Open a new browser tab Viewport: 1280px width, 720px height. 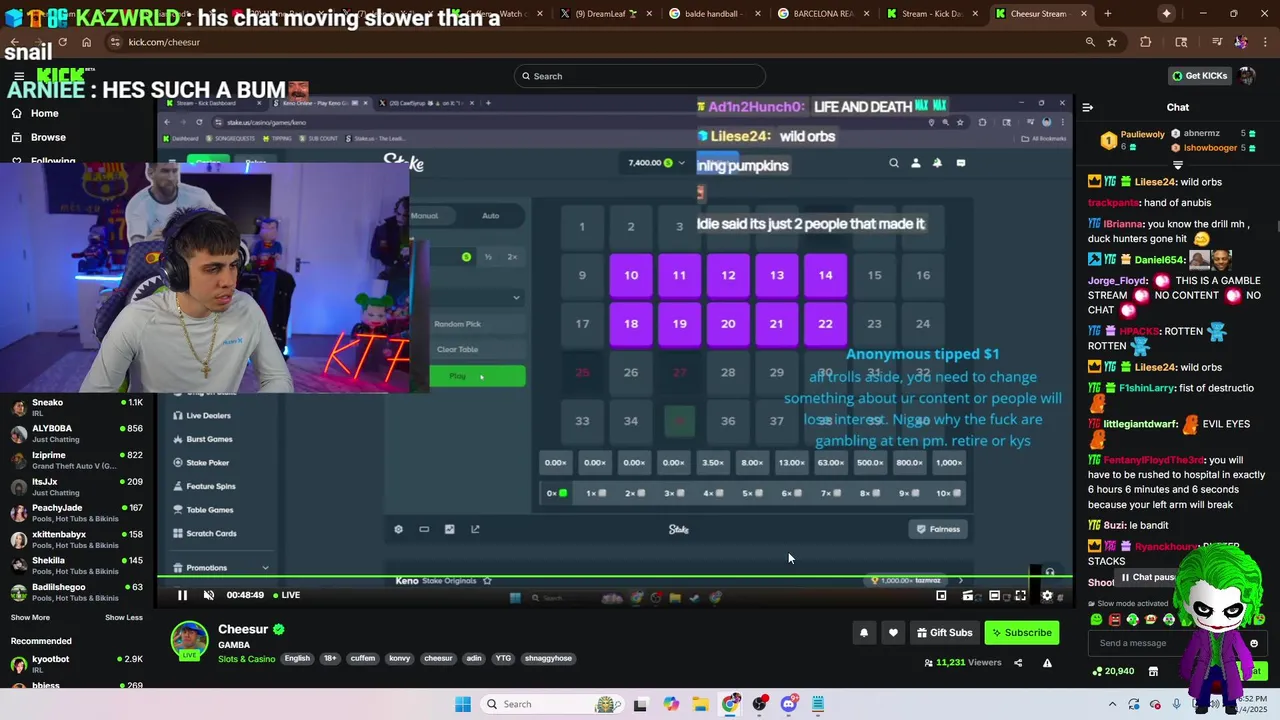(x=1107, y=14)
